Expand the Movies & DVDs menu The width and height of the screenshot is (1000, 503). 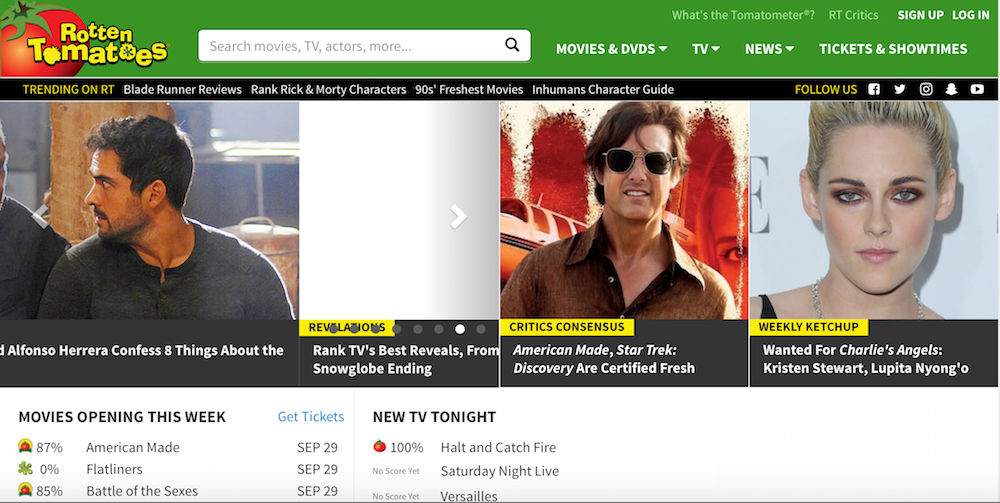coord(611,49)
